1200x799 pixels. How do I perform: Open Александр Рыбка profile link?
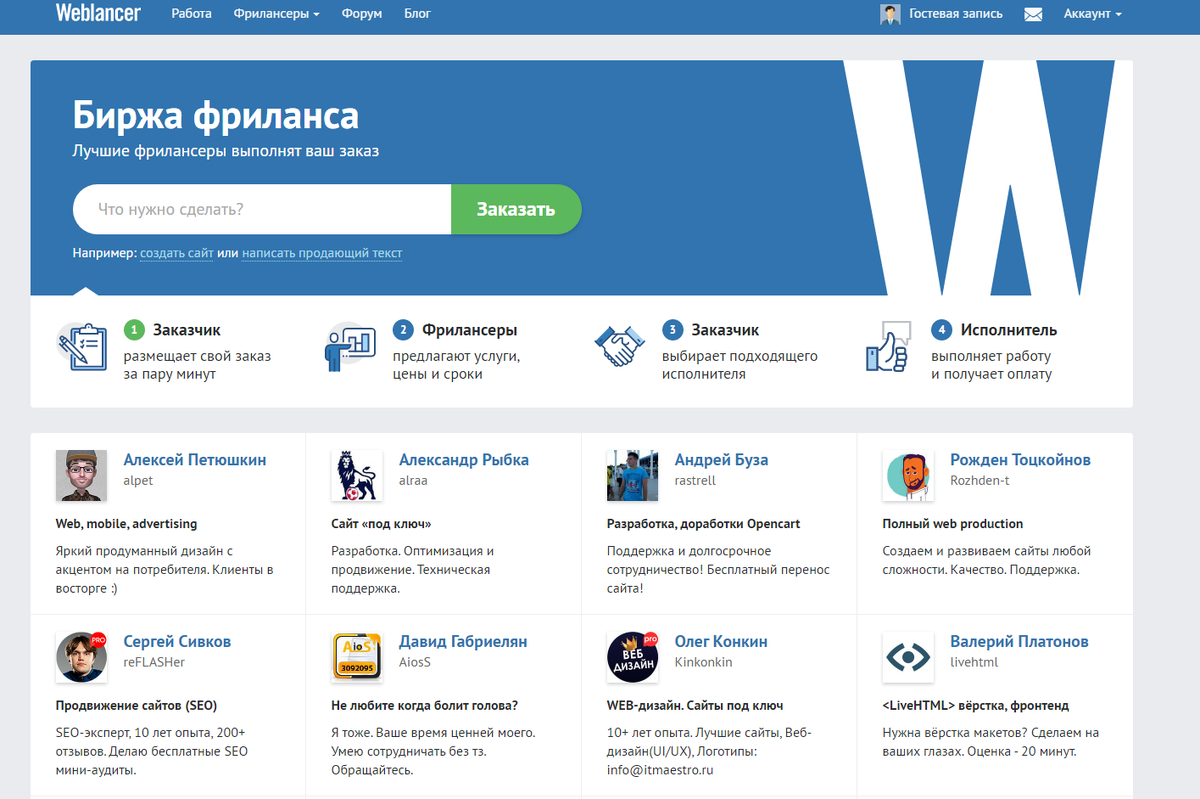coord(464,460)
